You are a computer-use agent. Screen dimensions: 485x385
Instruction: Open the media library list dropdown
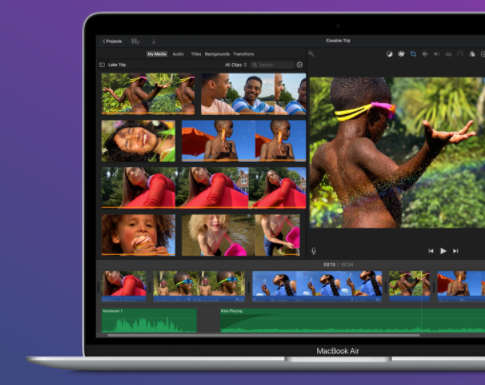tap(135, 41)
